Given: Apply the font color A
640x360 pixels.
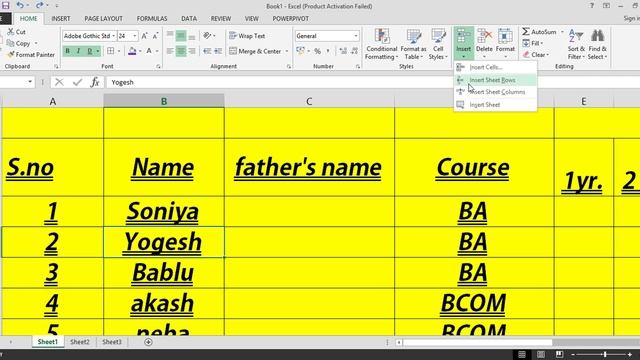Looking at the screenshot, I should (149, 51).
